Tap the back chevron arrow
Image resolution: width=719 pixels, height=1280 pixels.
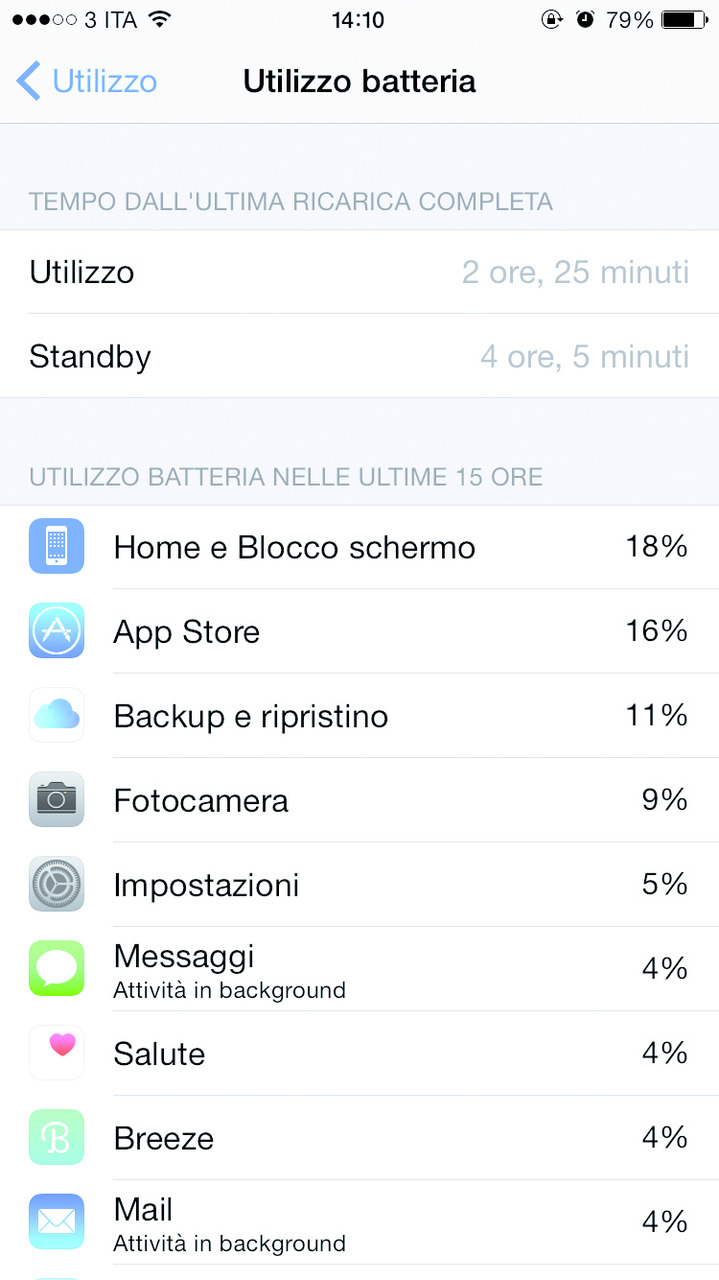29,81
